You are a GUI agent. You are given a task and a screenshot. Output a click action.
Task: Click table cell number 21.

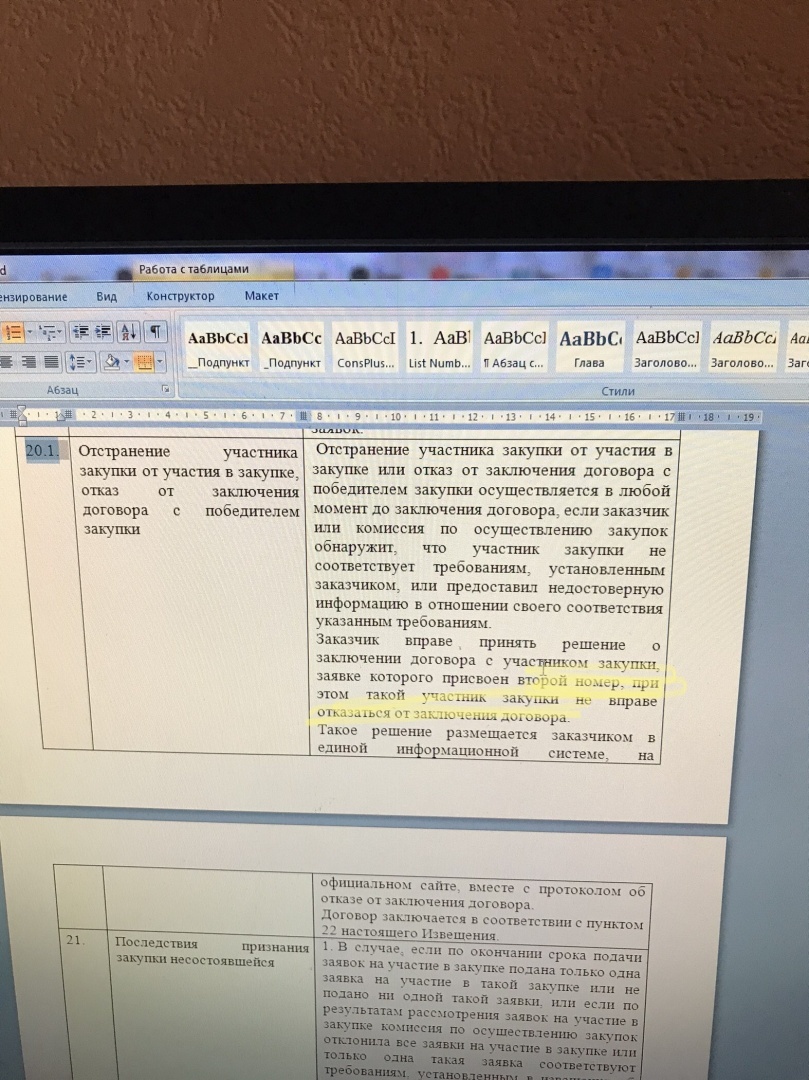click(76, 939)
